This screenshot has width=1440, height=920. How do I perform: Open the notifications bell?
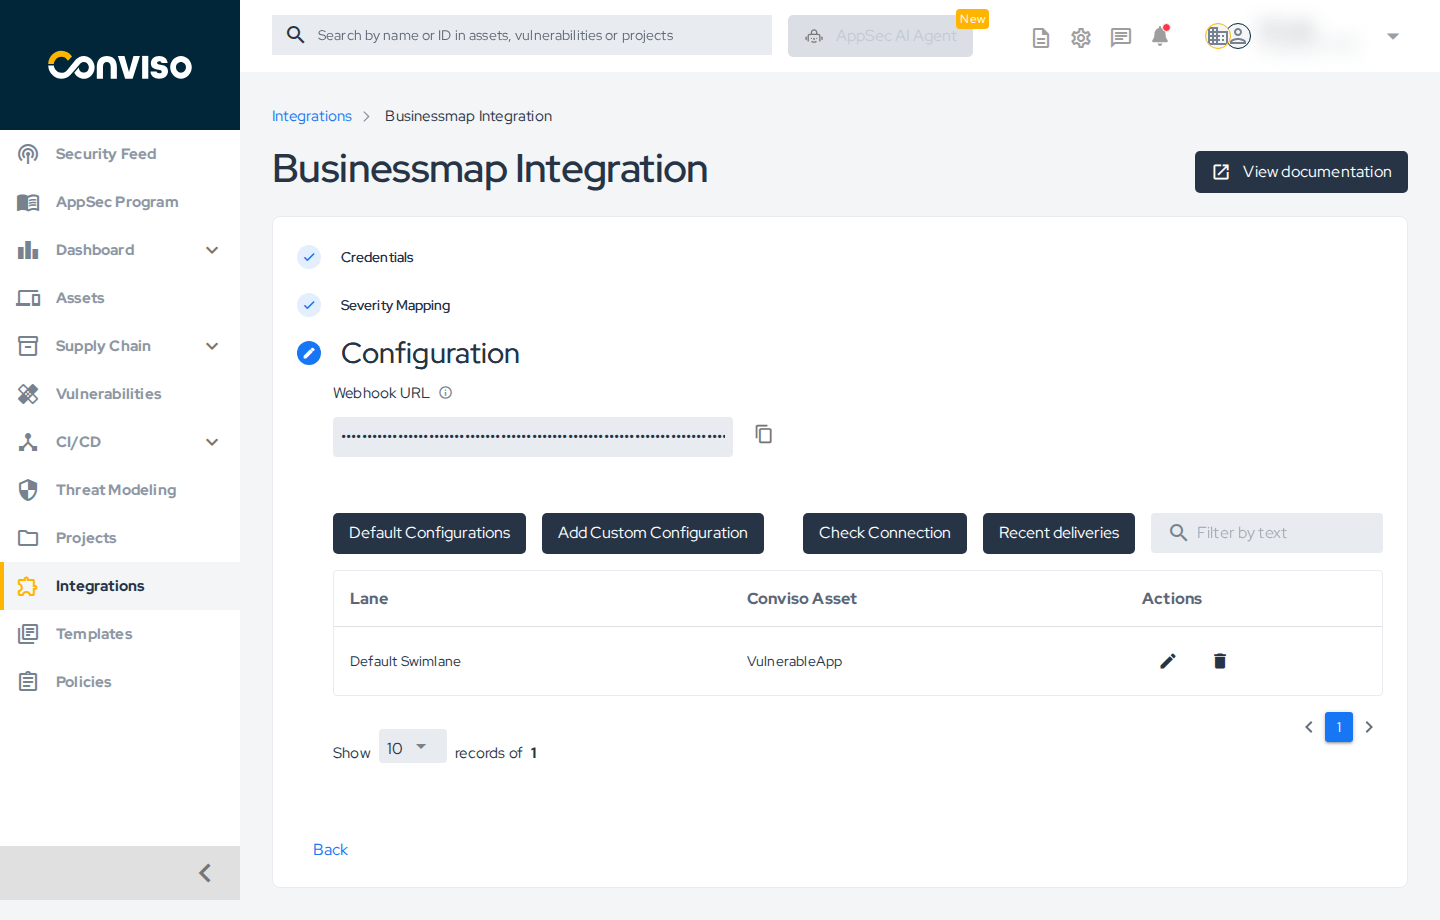click(1159, 36)
